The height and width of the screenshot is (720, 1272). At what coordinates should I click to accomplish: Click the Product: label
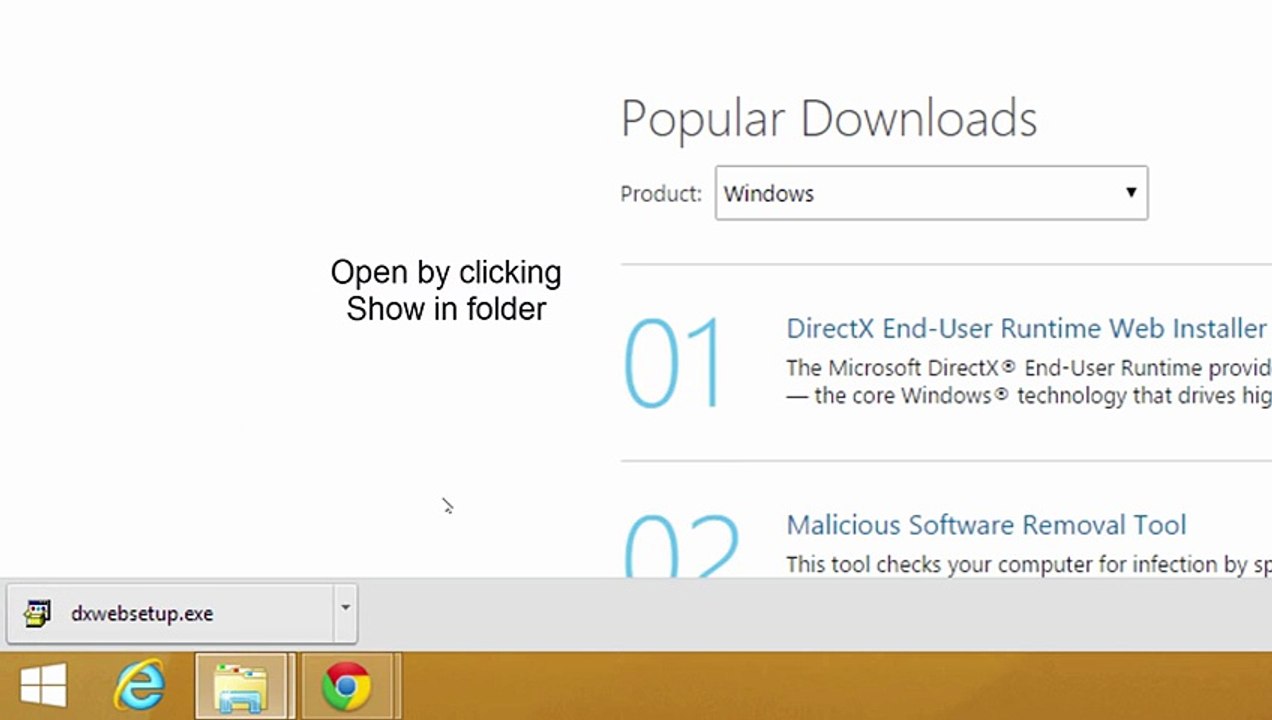[x=661, y=194]
